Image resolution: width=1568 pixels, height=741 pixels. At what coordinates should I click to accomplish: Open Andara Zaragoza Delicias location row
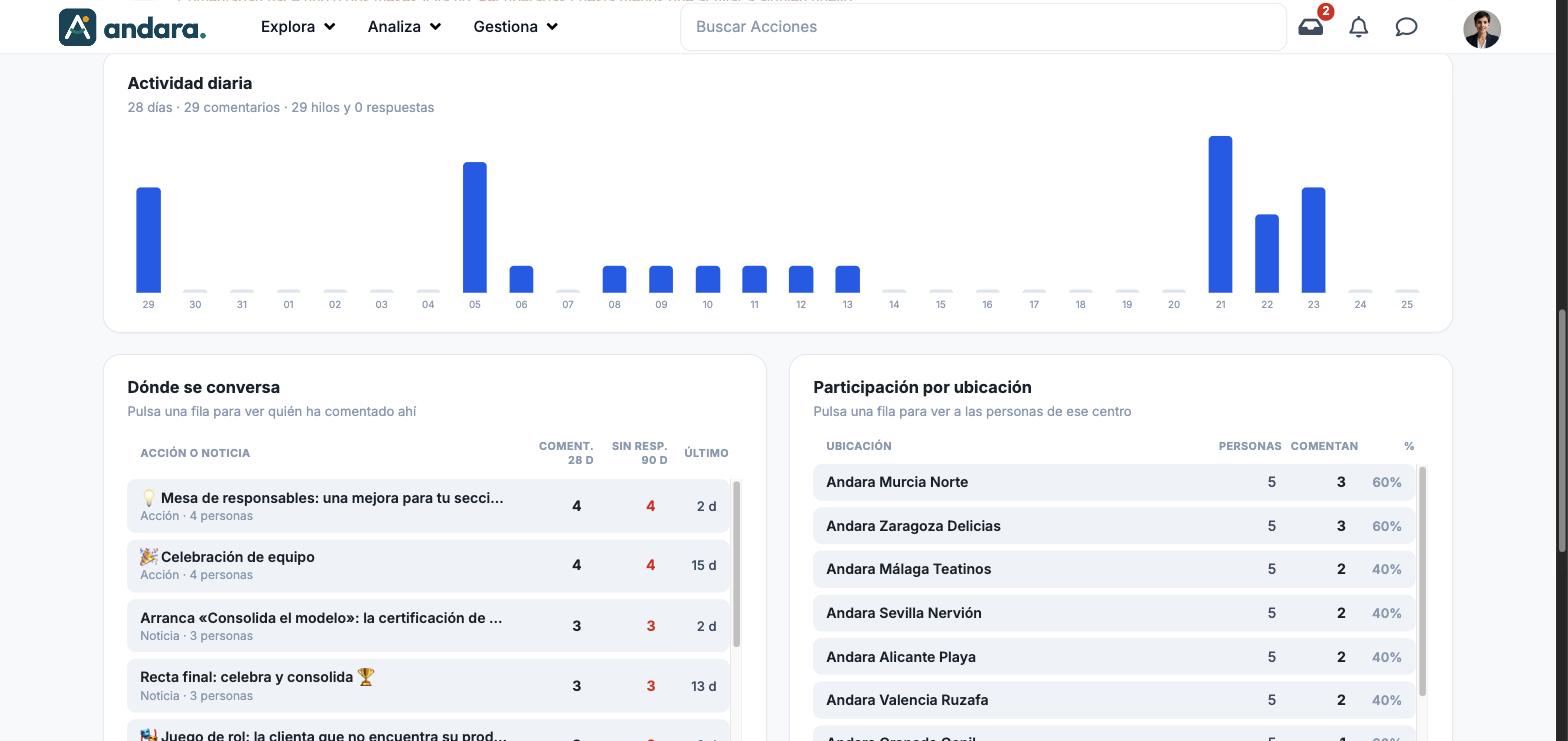(x=1114, y=526)
